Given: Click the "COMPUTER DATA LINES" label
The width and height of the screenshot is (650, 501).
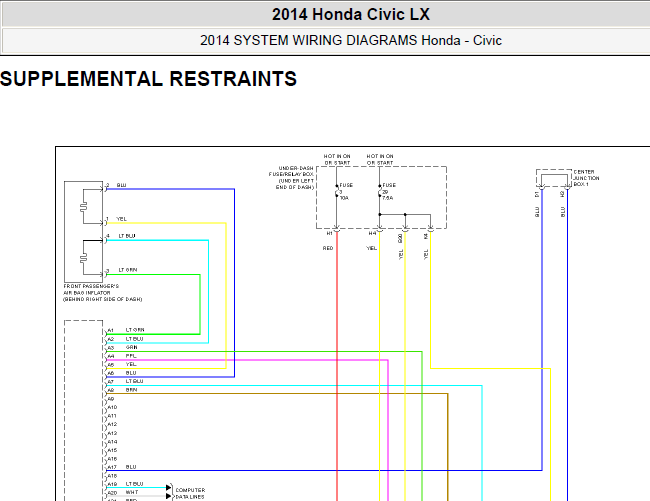Looking at the screenshot, I should 190,493.
